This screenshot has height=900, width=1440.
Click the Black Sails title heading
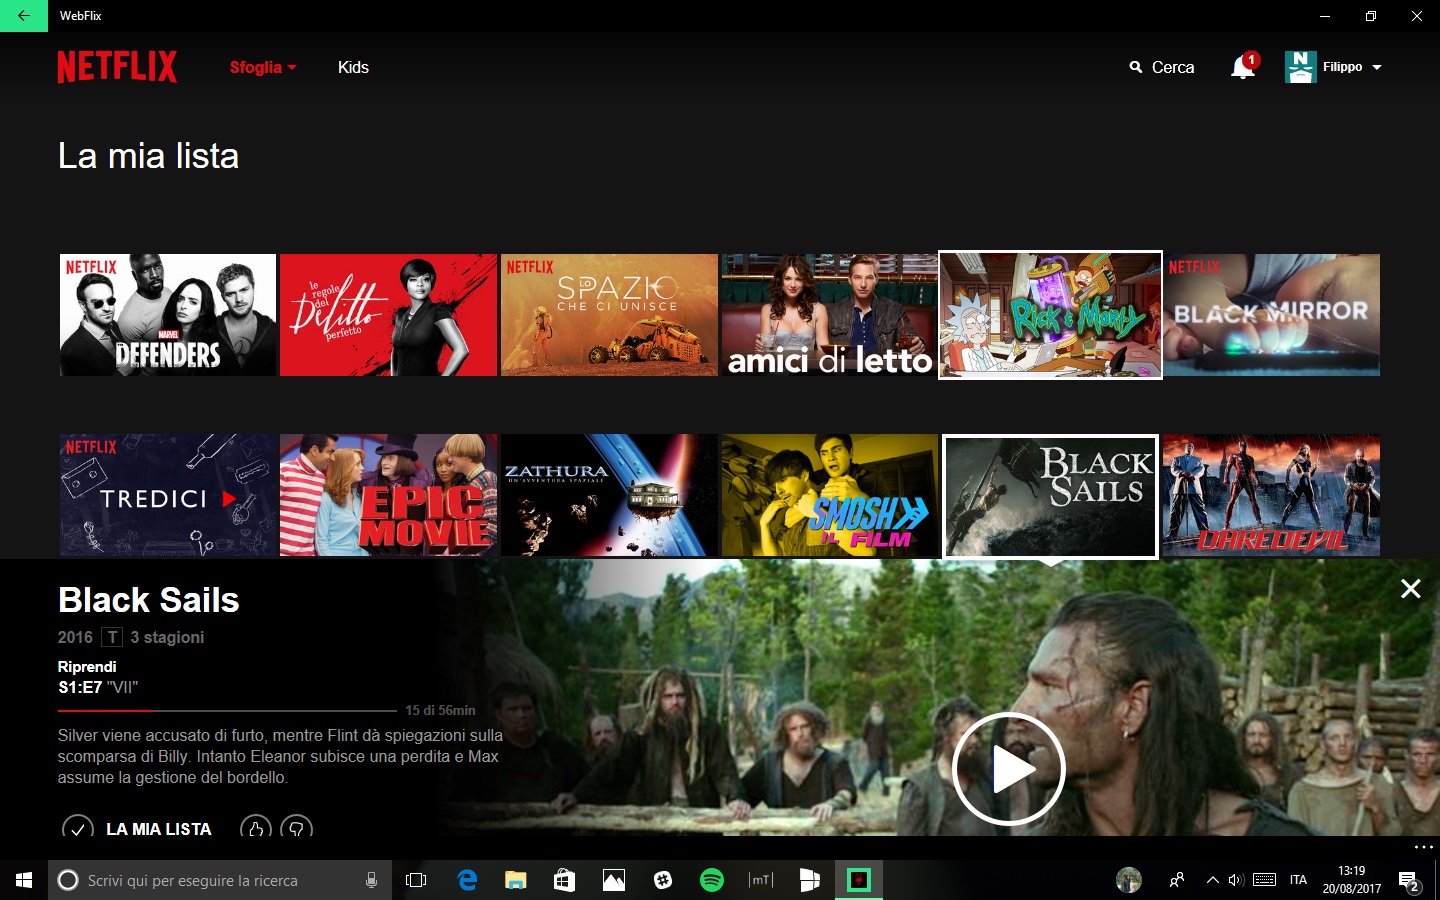148,600
